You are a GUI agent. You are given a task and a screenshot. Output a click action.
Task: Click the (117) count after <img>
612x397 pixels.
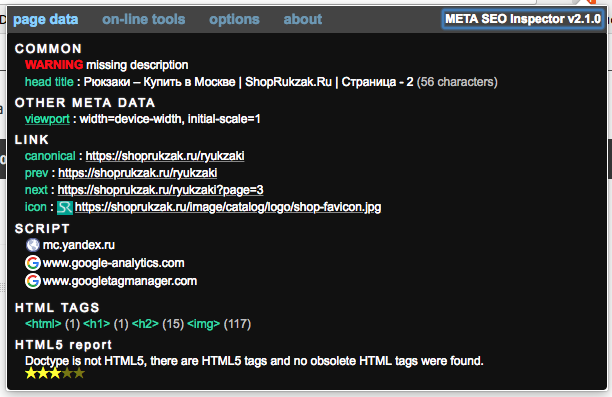coord(237,324)
